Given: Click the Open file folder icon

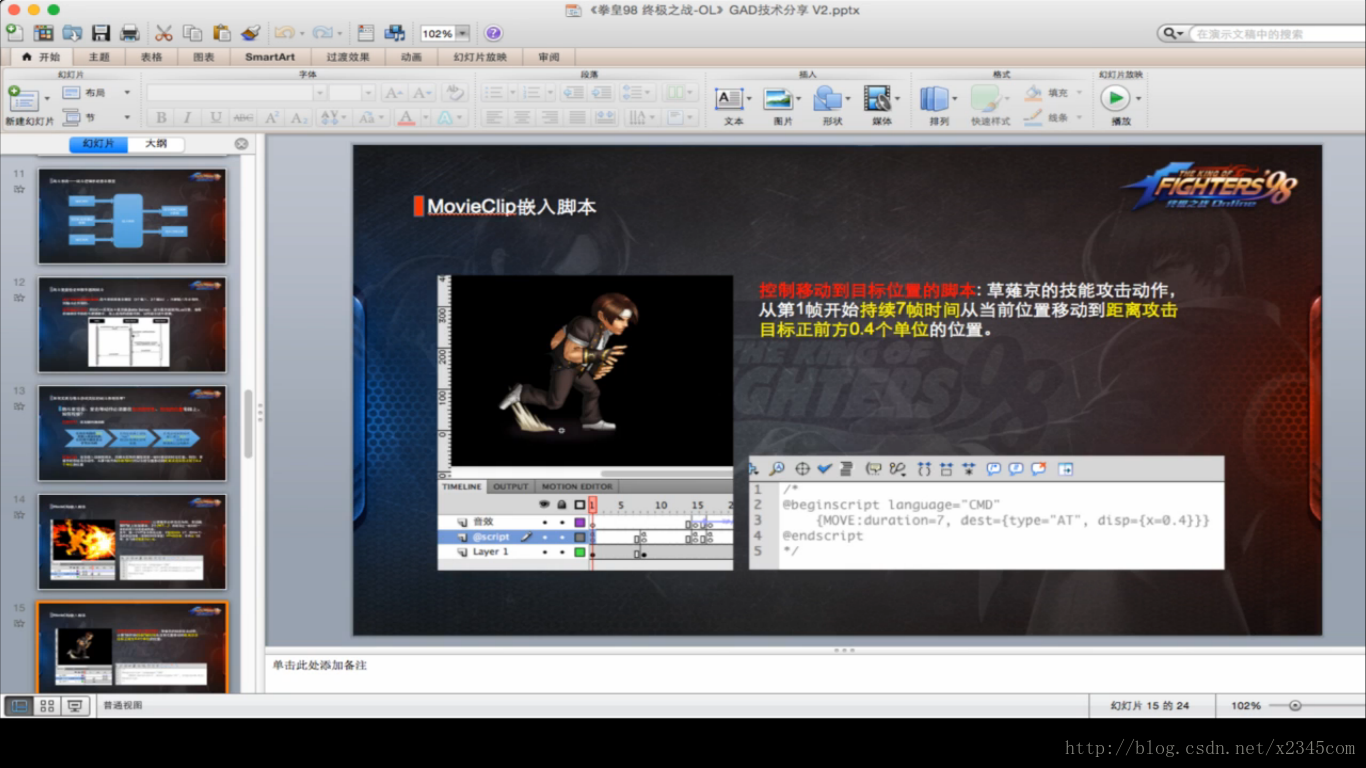Looking at the screenshot, I should 72,33.
